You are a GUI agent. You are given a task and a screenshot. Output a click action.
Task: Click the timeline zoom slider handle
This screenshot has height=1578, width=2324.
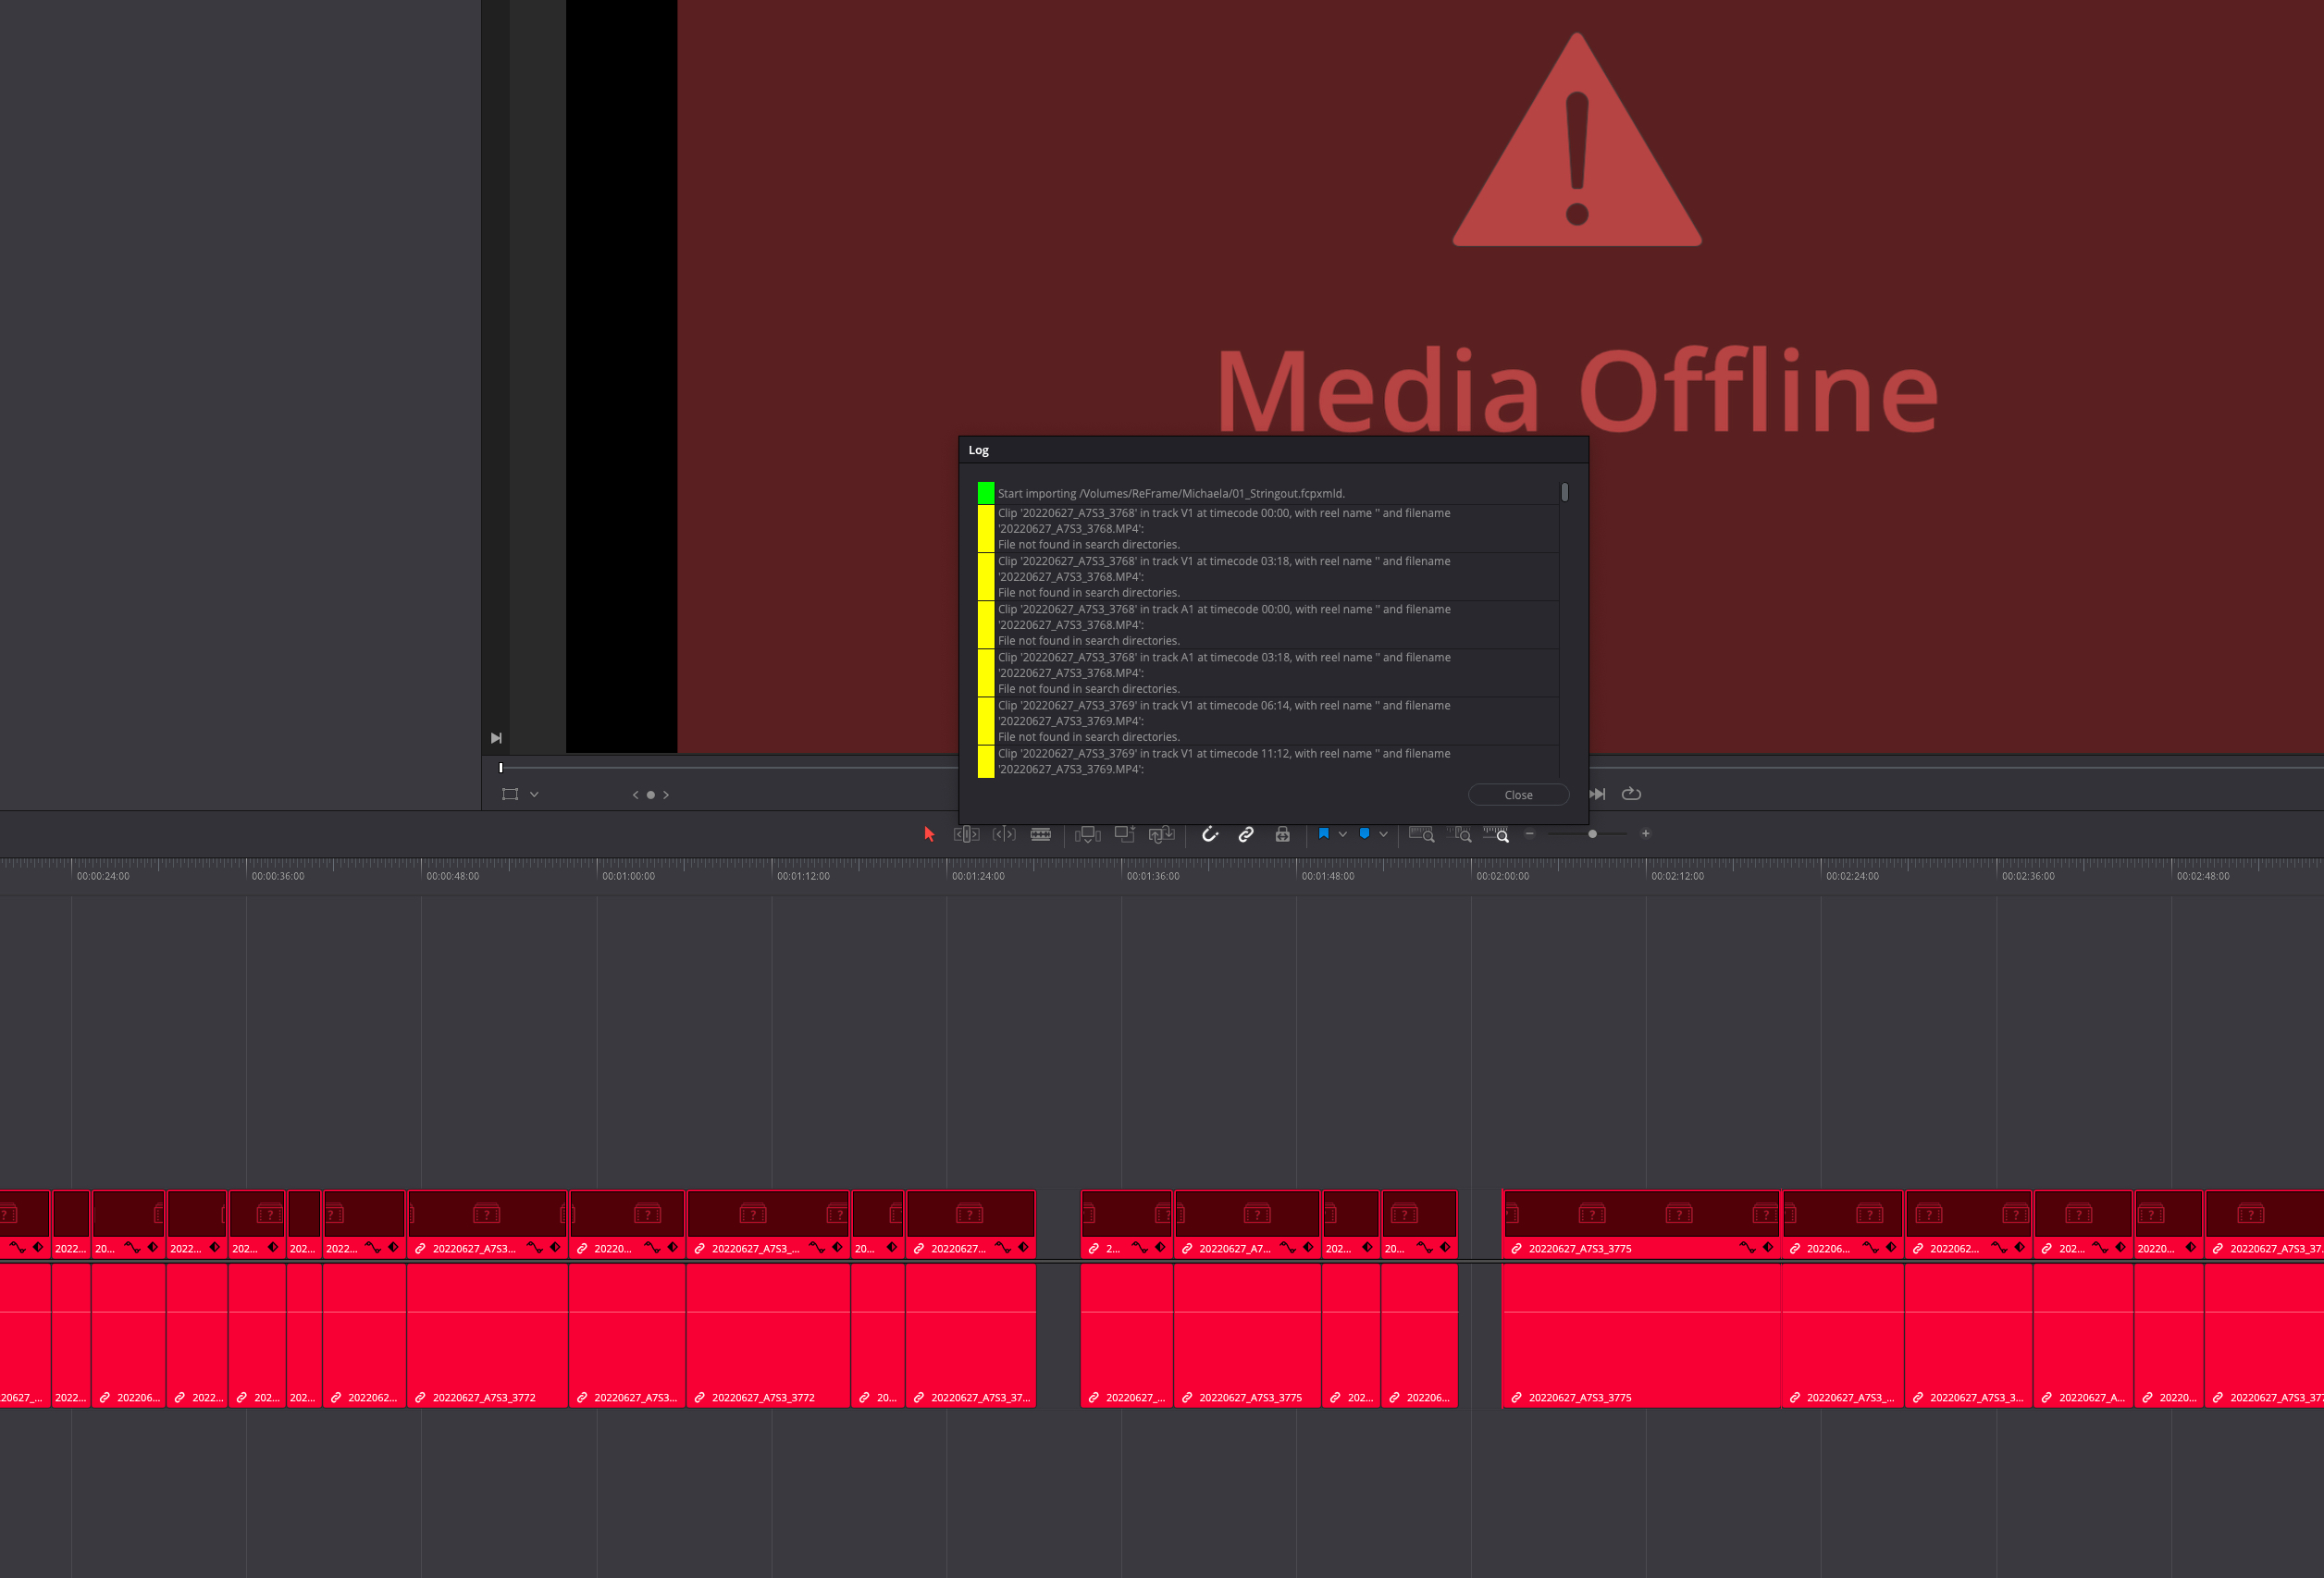(x=1593, y=834)
